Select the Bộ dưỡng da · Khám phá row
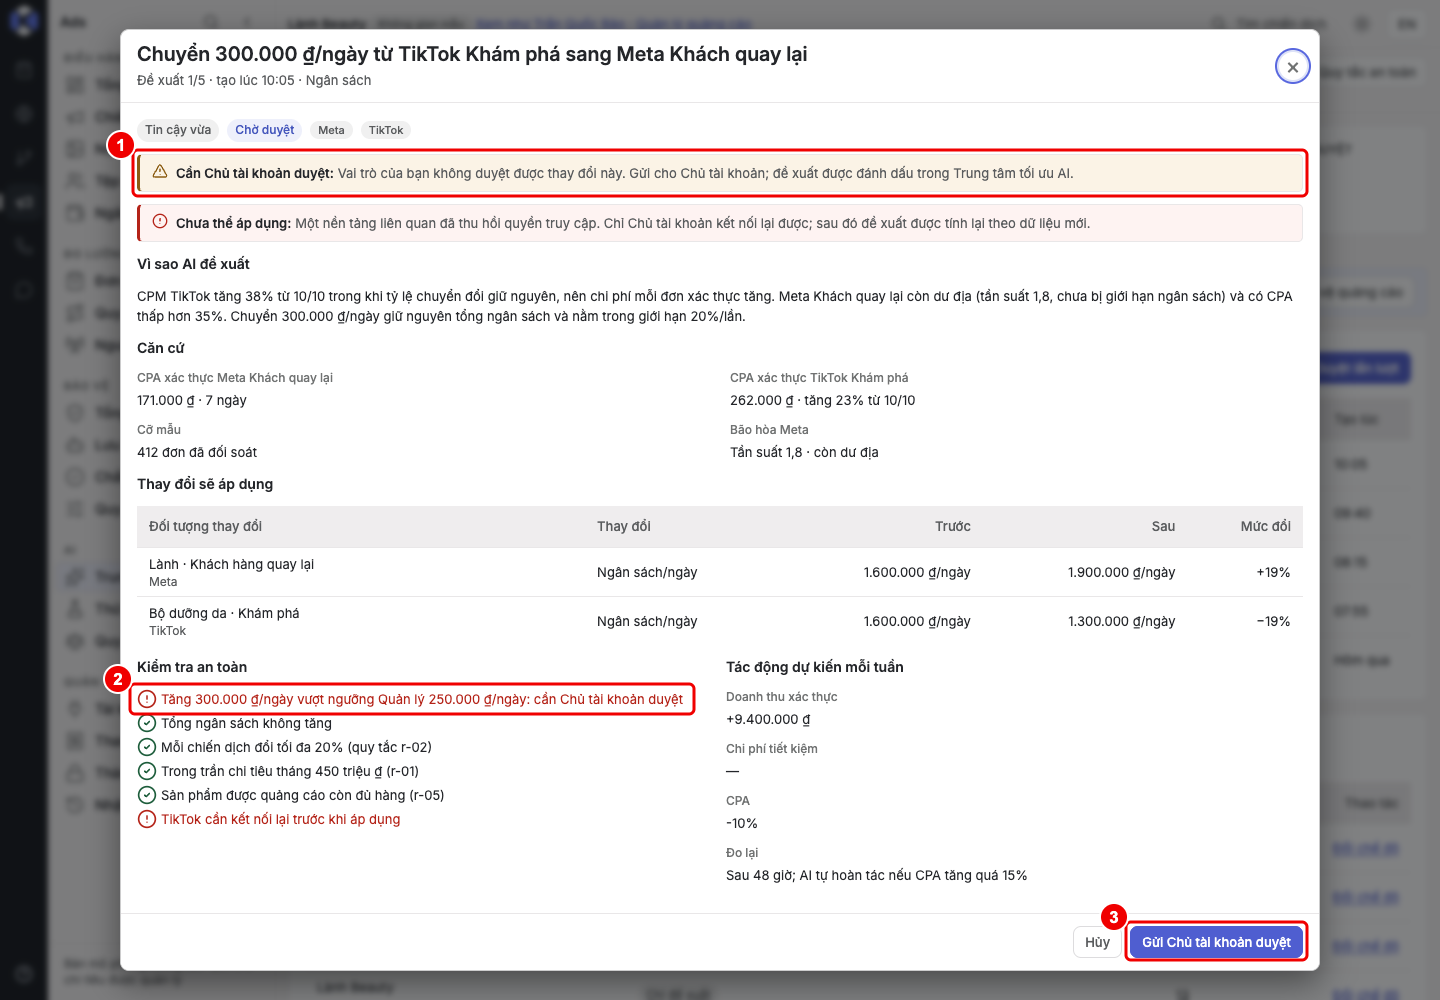 coord(720,621)
